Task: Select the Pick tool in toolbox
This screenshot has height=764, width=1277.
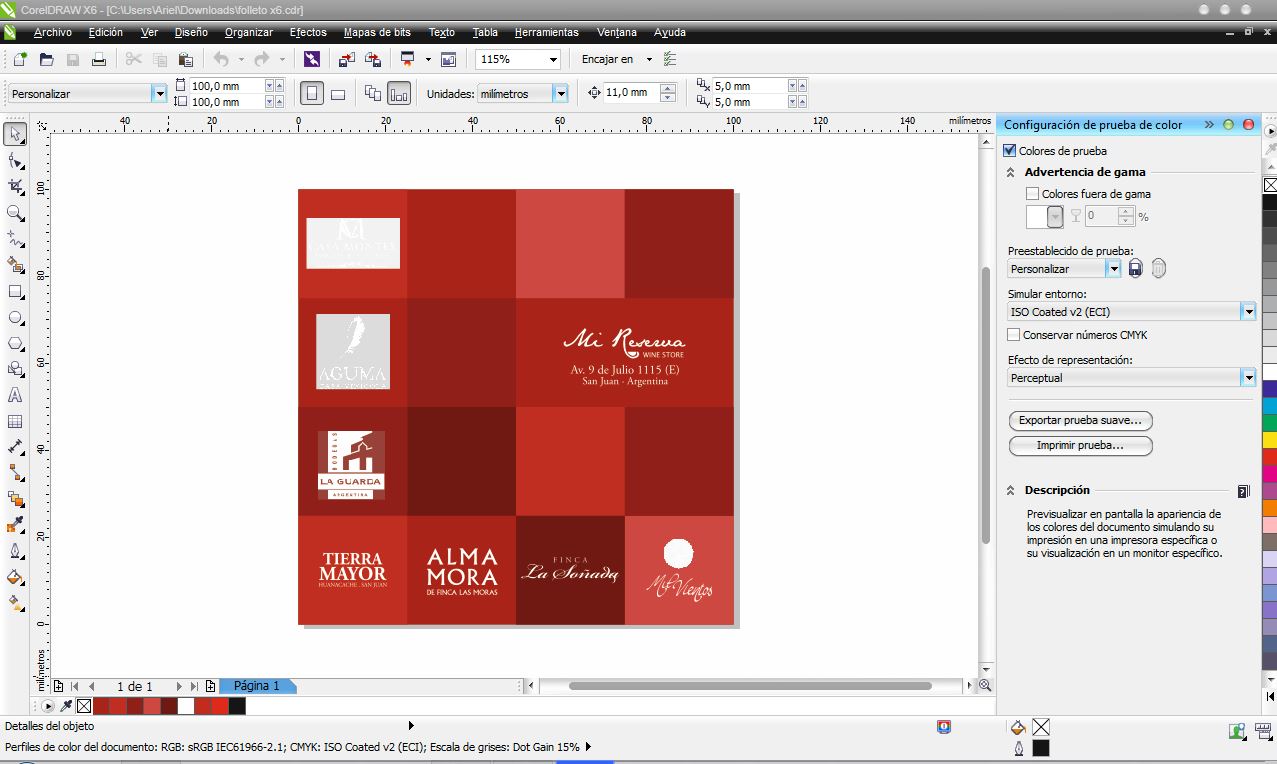Action: click(x=15, y=134)
